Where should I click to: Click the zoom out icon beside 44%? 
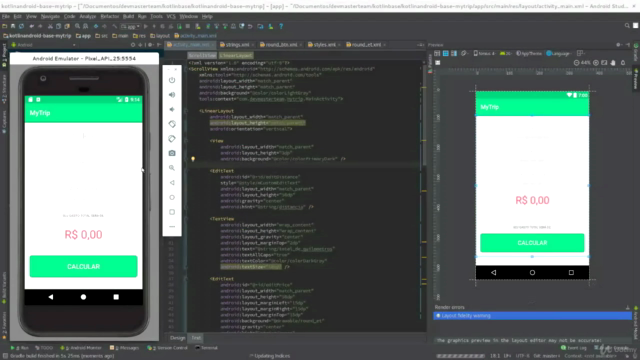pyautogui.click(x=576, y=63)
